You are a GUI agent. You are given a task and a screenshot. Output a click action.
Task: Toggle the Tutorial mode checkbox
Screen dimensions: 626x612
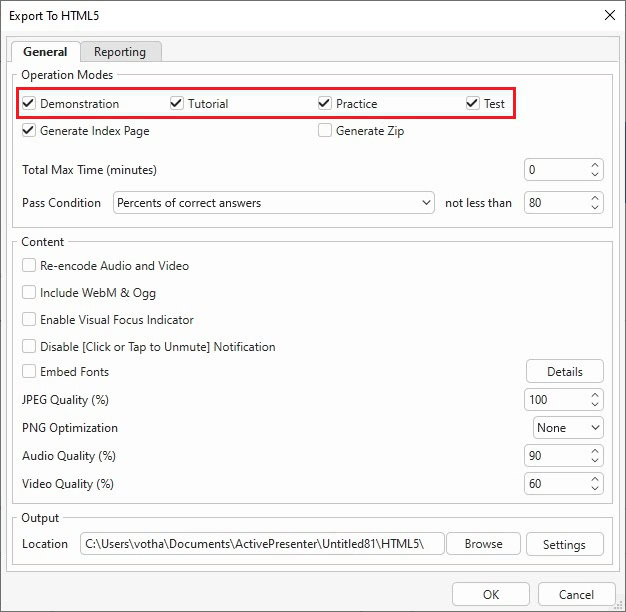point(177,104)
